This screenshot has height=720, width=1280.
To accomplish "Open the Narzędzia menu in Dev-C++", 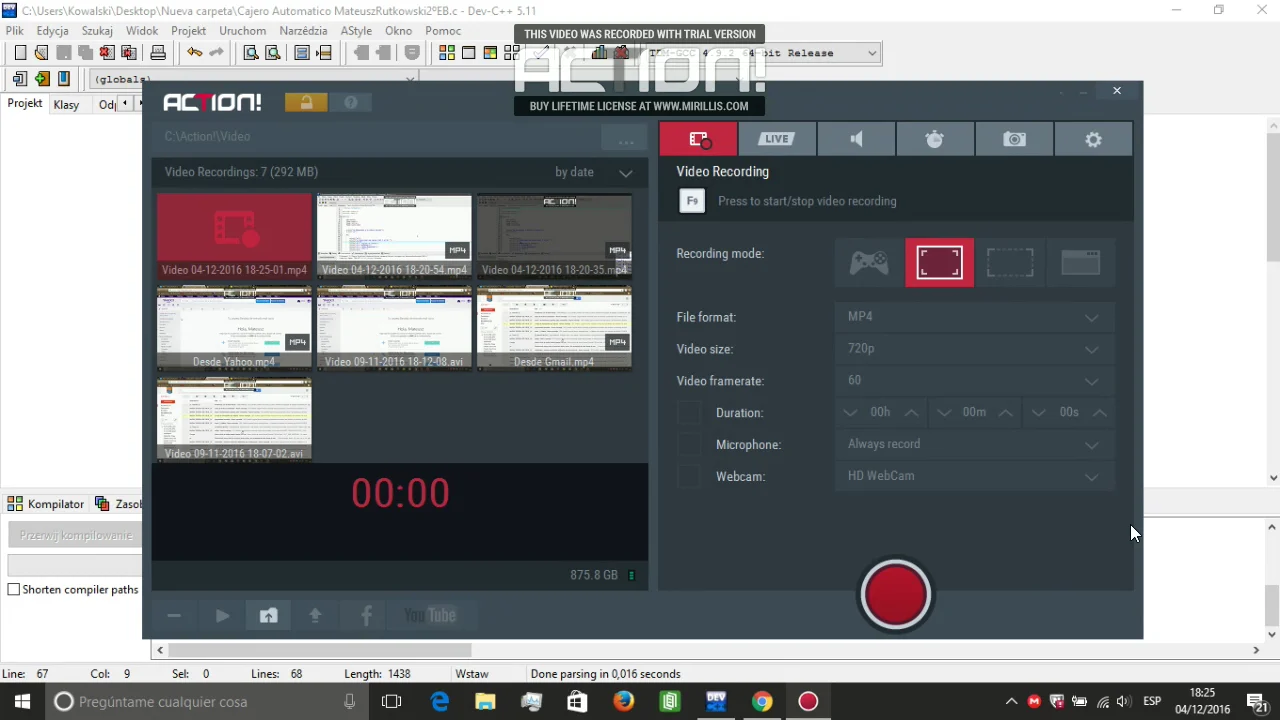I will click(x=303, y=31).
